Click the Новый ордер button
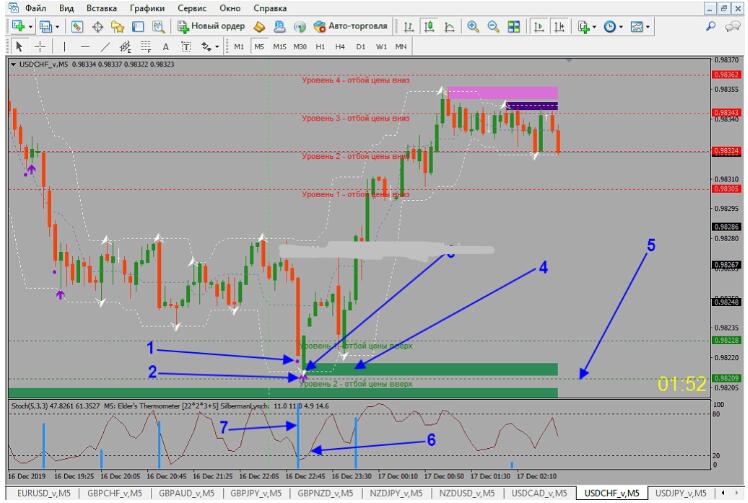The width and height of the screenshot is (748, 503). click(211, 26)
